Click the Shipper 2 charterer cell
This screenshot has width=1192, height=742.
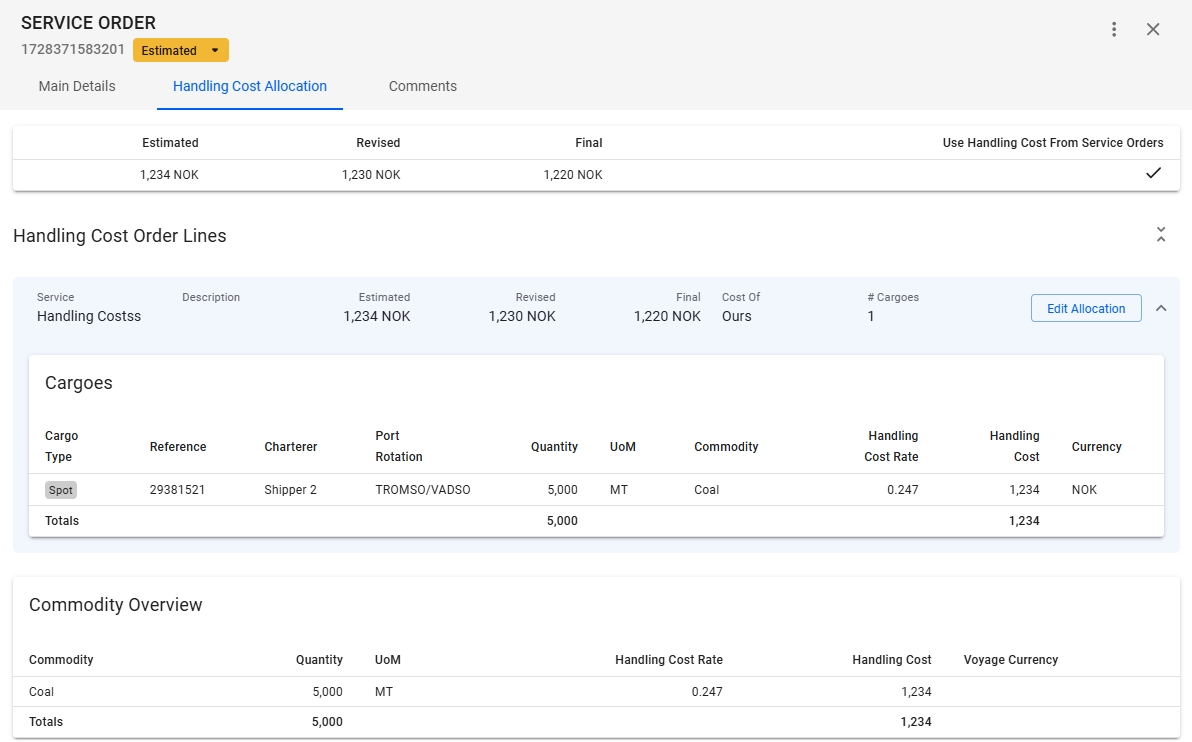coord(291,490)
